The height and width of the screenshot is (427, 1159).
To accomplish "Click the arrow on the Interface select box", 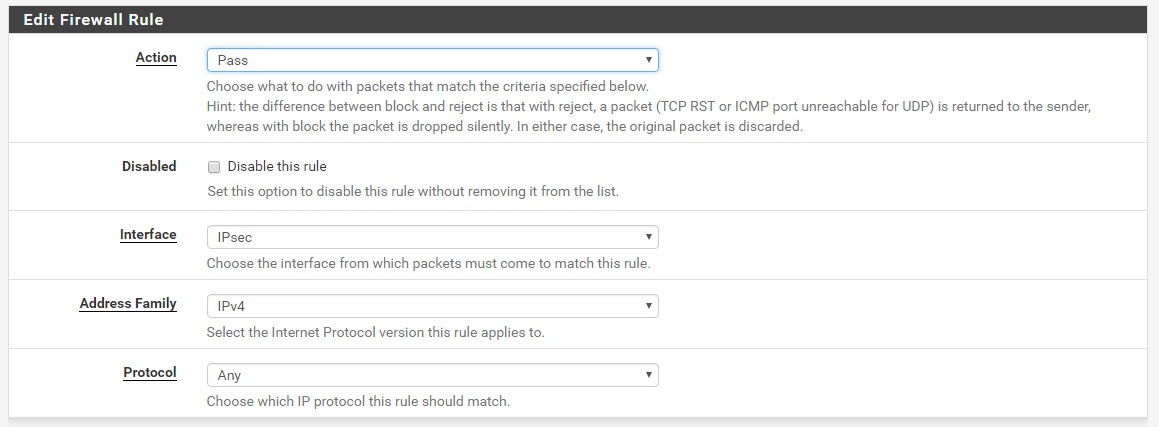I will click(x=648, y=237).
